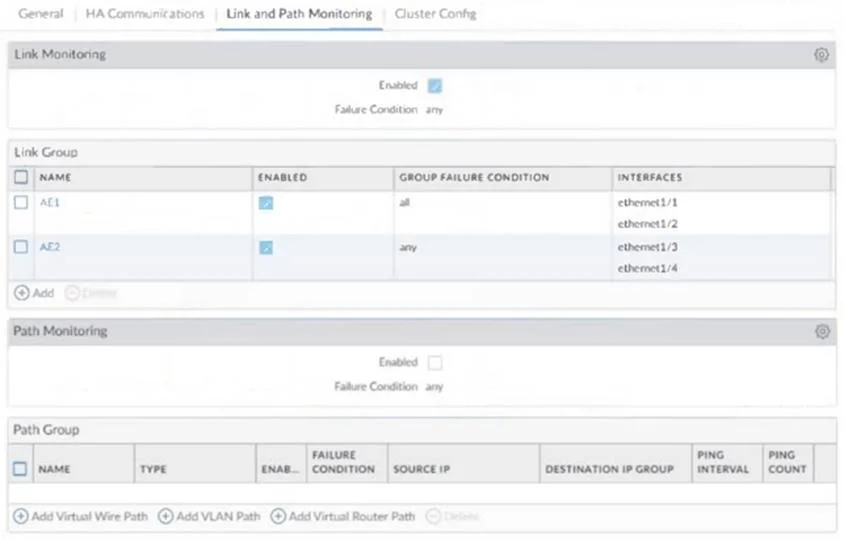
Task: Sort by Group Failure Condition column header
Action: (474, 177)
